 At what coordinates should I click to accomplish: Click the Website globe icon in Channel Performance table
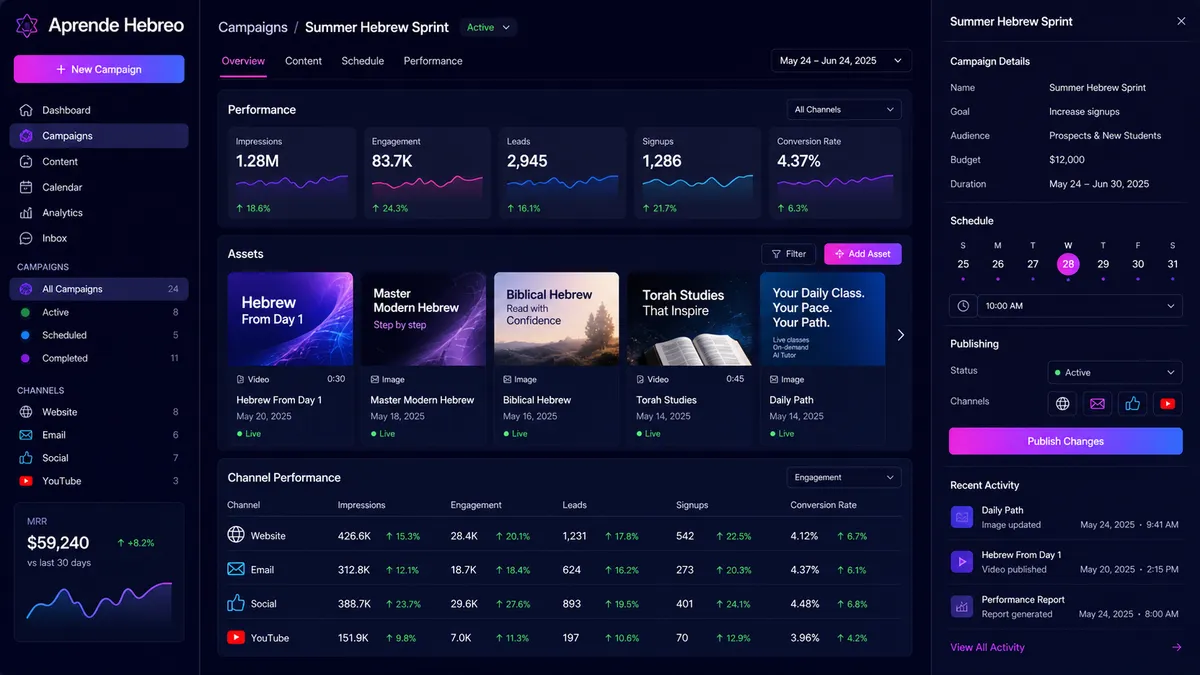tap(236, 535)
